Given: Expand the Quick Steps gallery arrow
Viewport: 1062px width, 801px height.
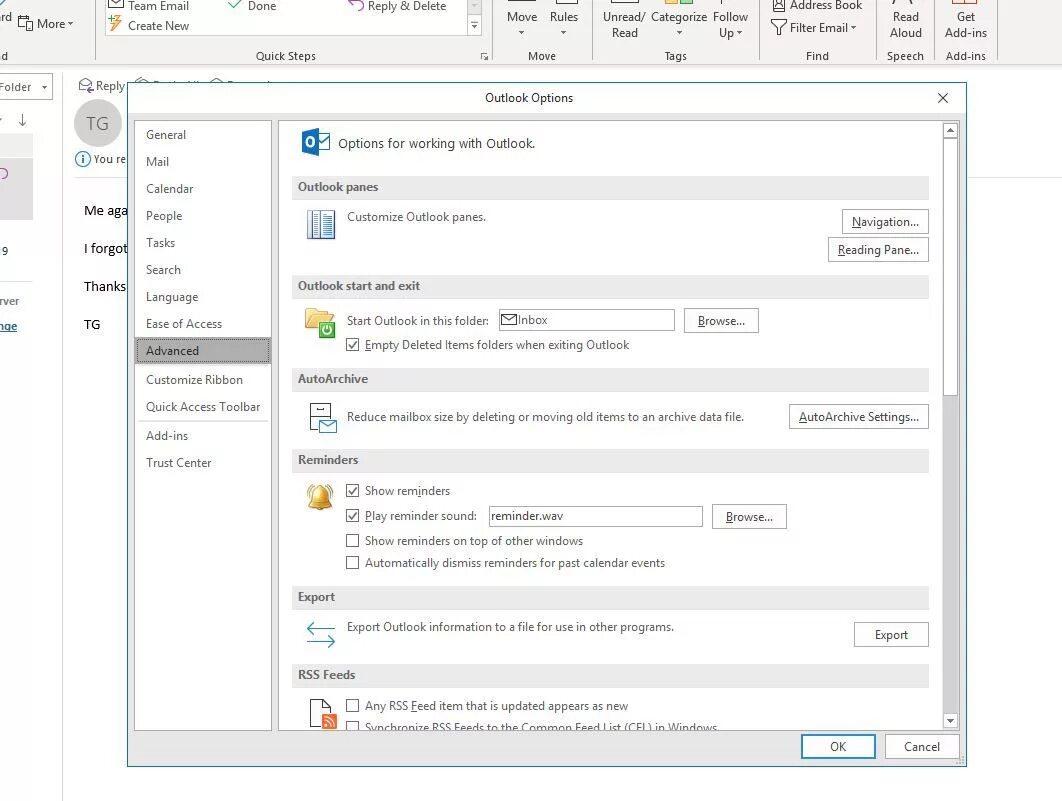Looking at the screenshot, I should coord(474,26).
